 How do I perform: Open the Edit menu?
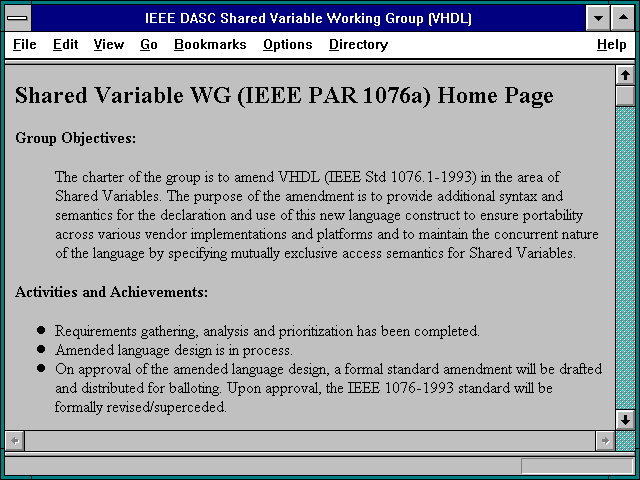coord(65,44)
